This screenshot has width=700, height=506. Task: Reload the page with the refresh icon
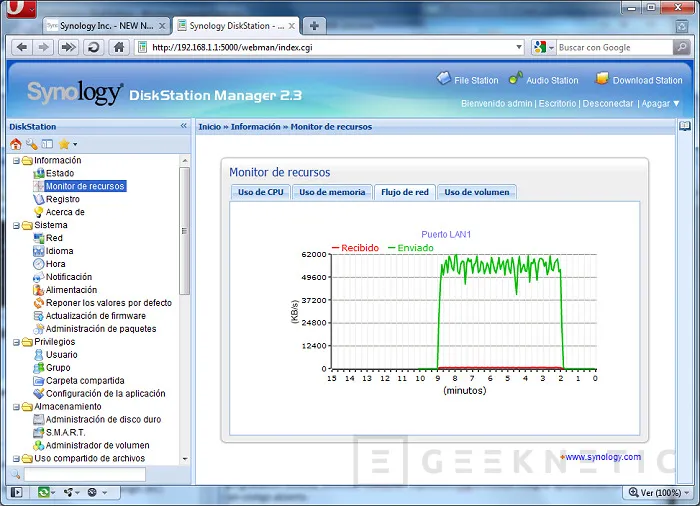pyautogui.click(x=94, y=47)
